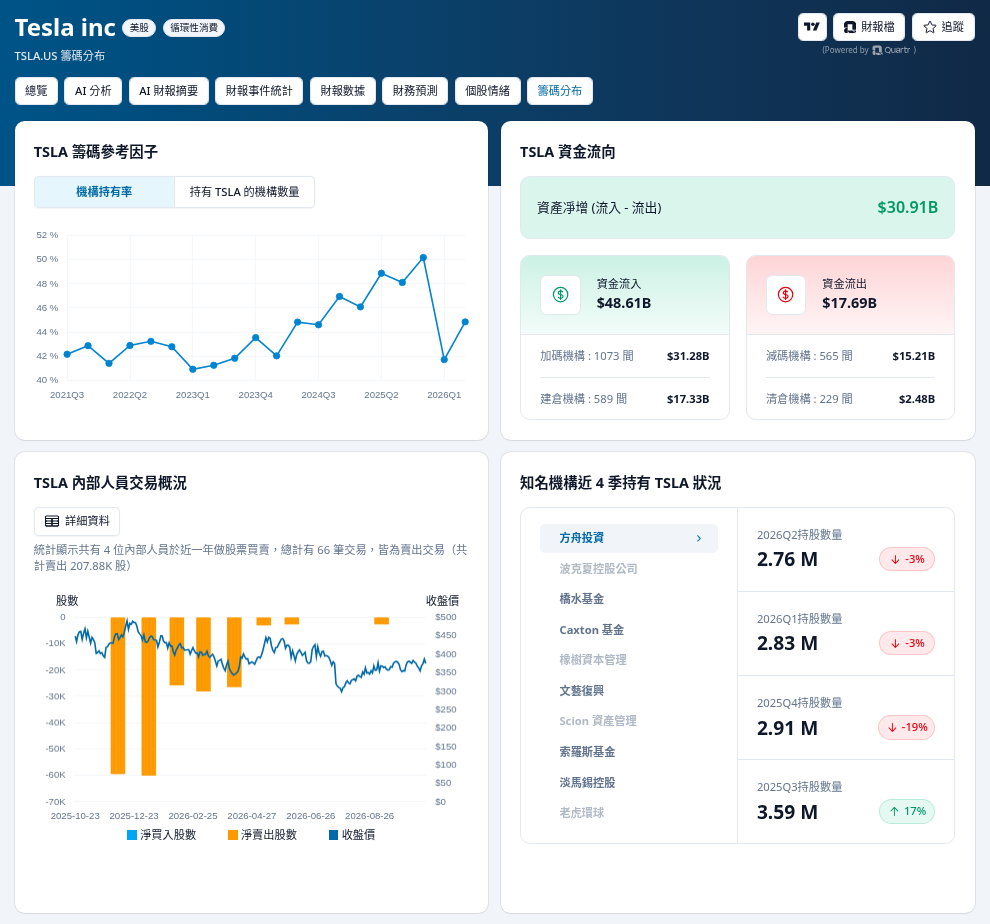Switch to the 總覽 tab
The image size is (990, 924).
[x=36, y=91]
